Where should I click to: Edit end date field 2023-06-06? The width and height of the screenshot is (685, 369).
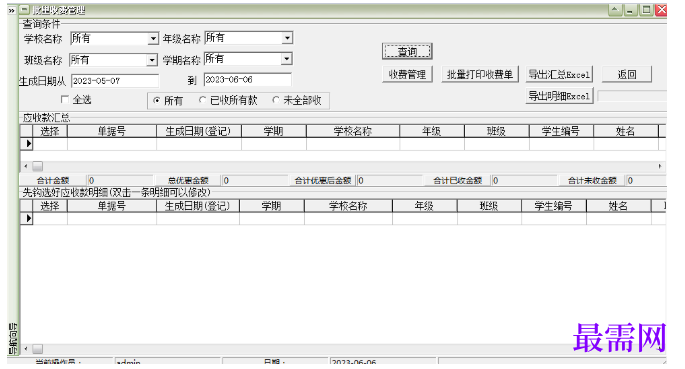pyautogui.click(x=247, y=79)
